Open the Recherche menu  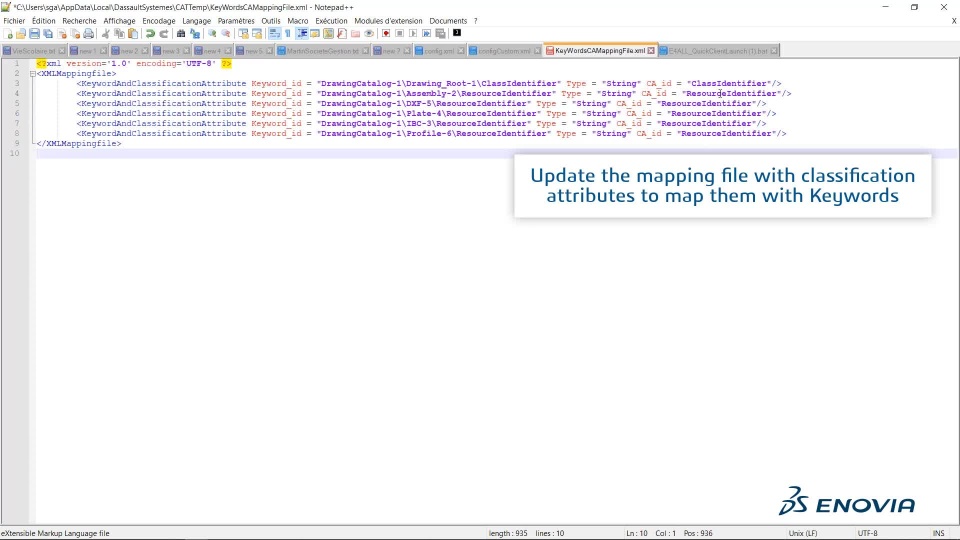(79, 21)
